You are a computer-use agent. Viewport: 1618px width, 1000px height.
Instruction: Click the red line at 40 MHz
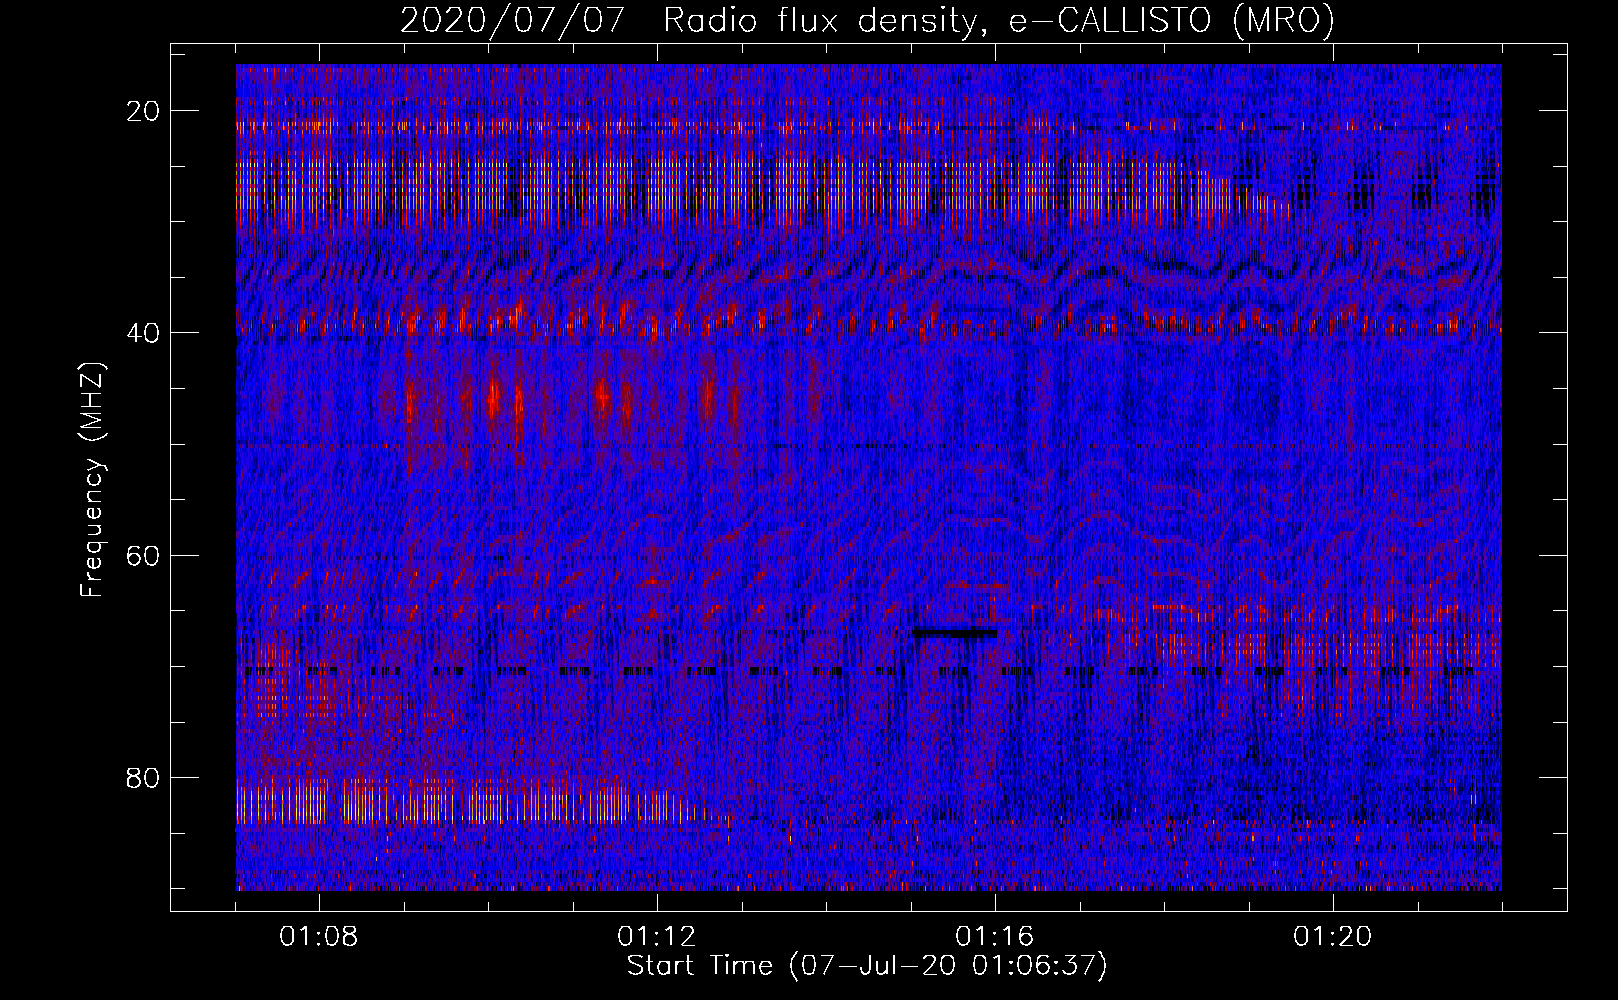[868, 325]
